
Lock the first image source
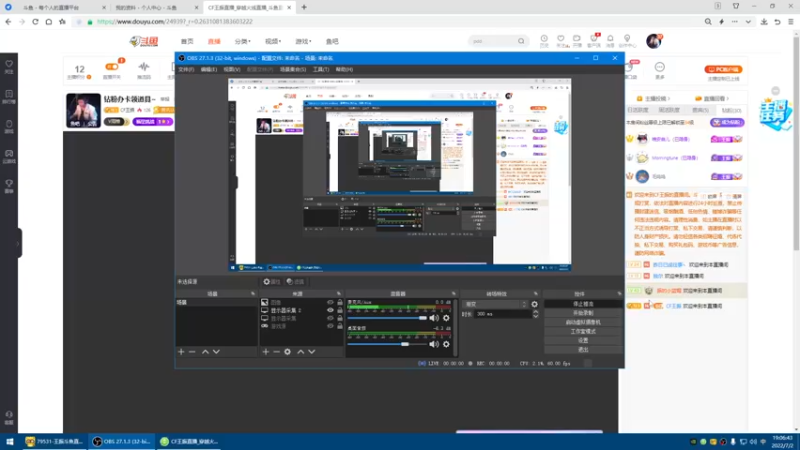(340, 303)
